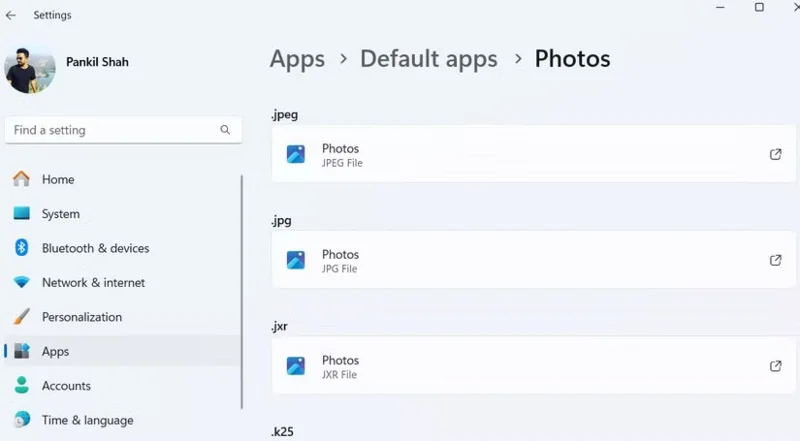Go back to Default apps breadcrumb

coord(428,59)
